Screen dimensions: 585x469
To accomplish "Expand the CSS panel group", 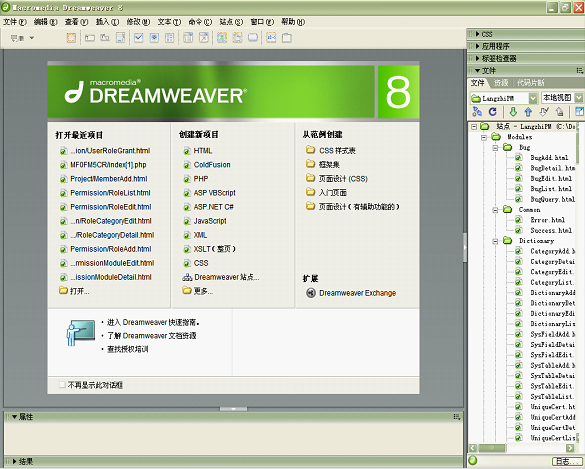I will [478, 34].
